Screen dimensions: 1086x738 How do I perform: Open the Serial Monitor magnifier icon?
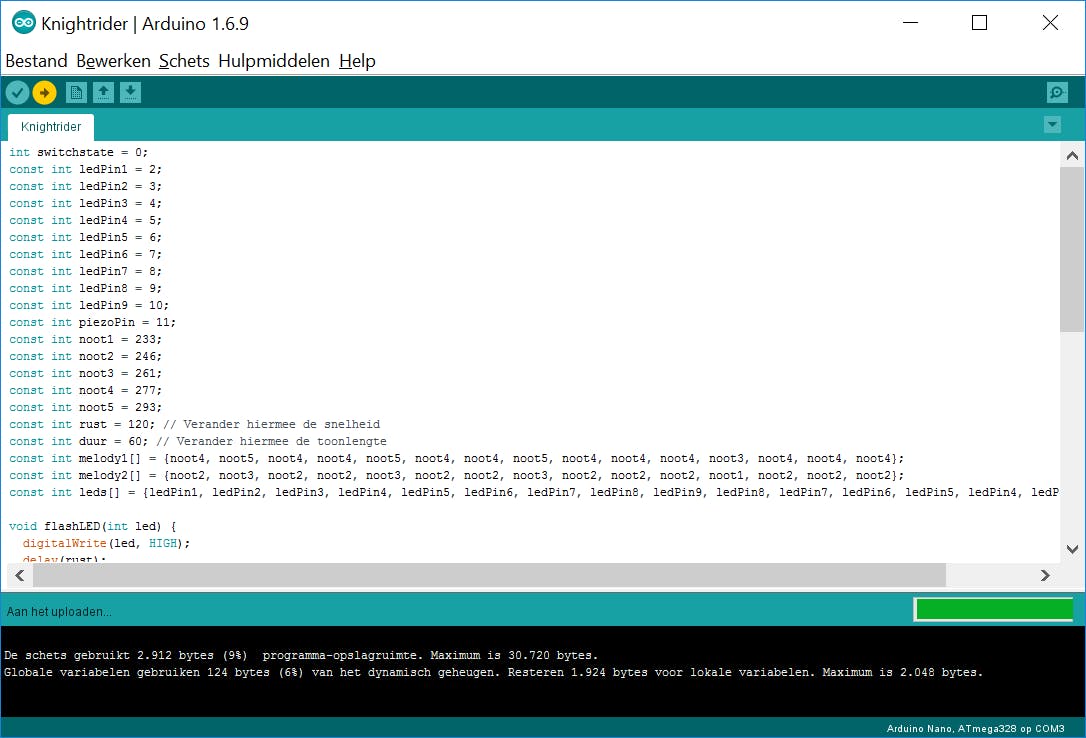pos(1057,92)
